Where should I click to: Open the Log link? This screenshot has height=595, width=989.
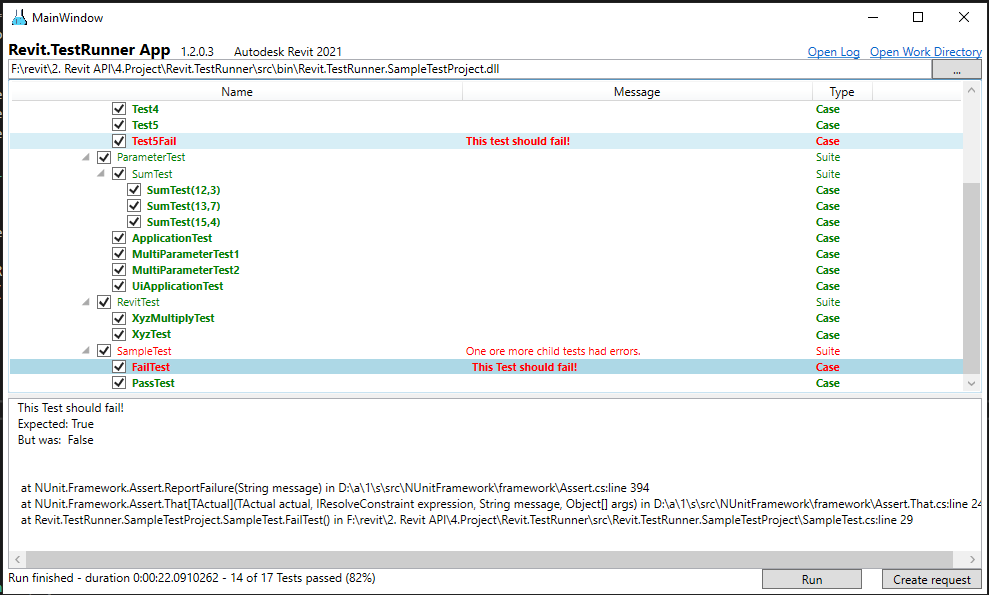tap(833, 52)
